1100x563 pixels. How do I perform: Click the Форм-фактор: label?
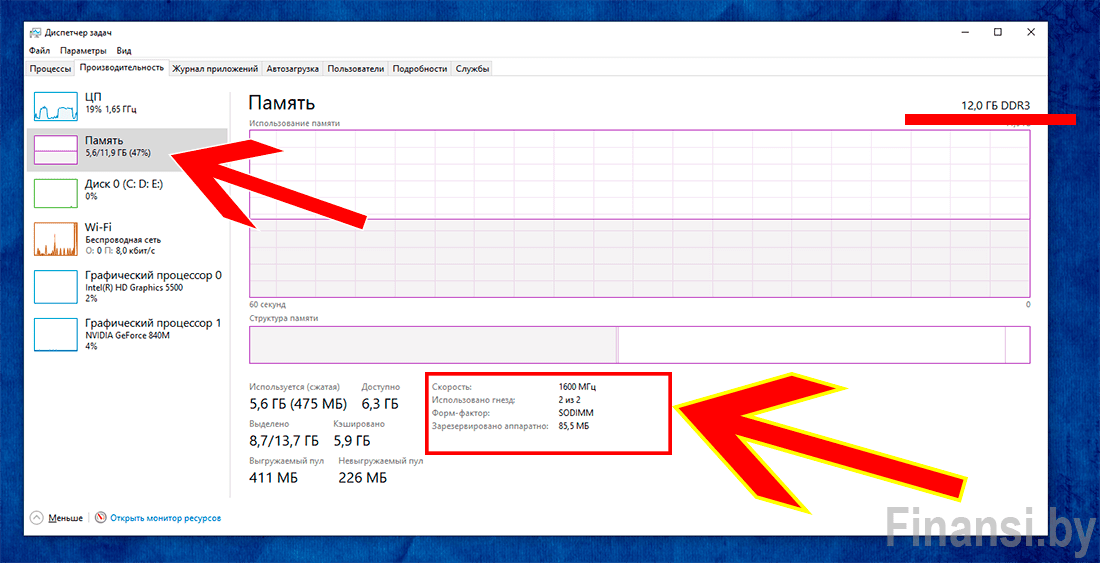coord(460,412)
